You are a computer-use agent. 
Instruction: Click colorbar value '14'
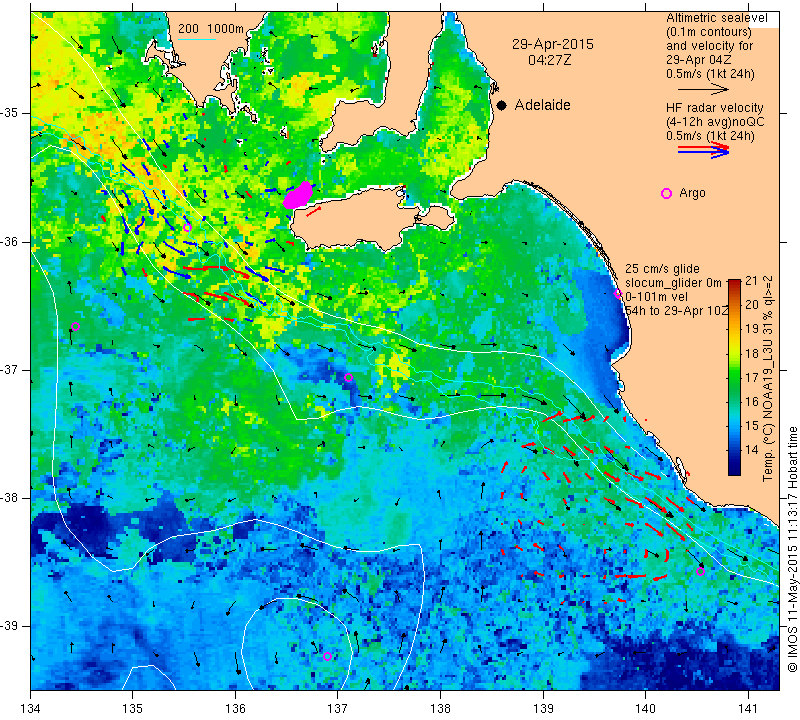(752, 450)
